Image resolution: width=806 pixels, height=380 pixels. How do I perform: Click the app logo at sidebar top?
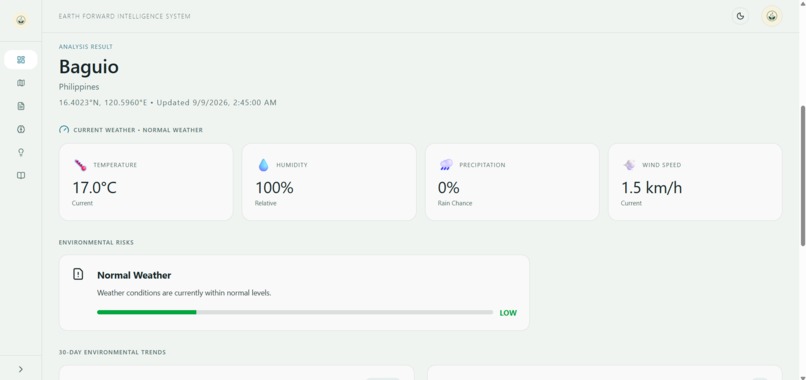21,20
